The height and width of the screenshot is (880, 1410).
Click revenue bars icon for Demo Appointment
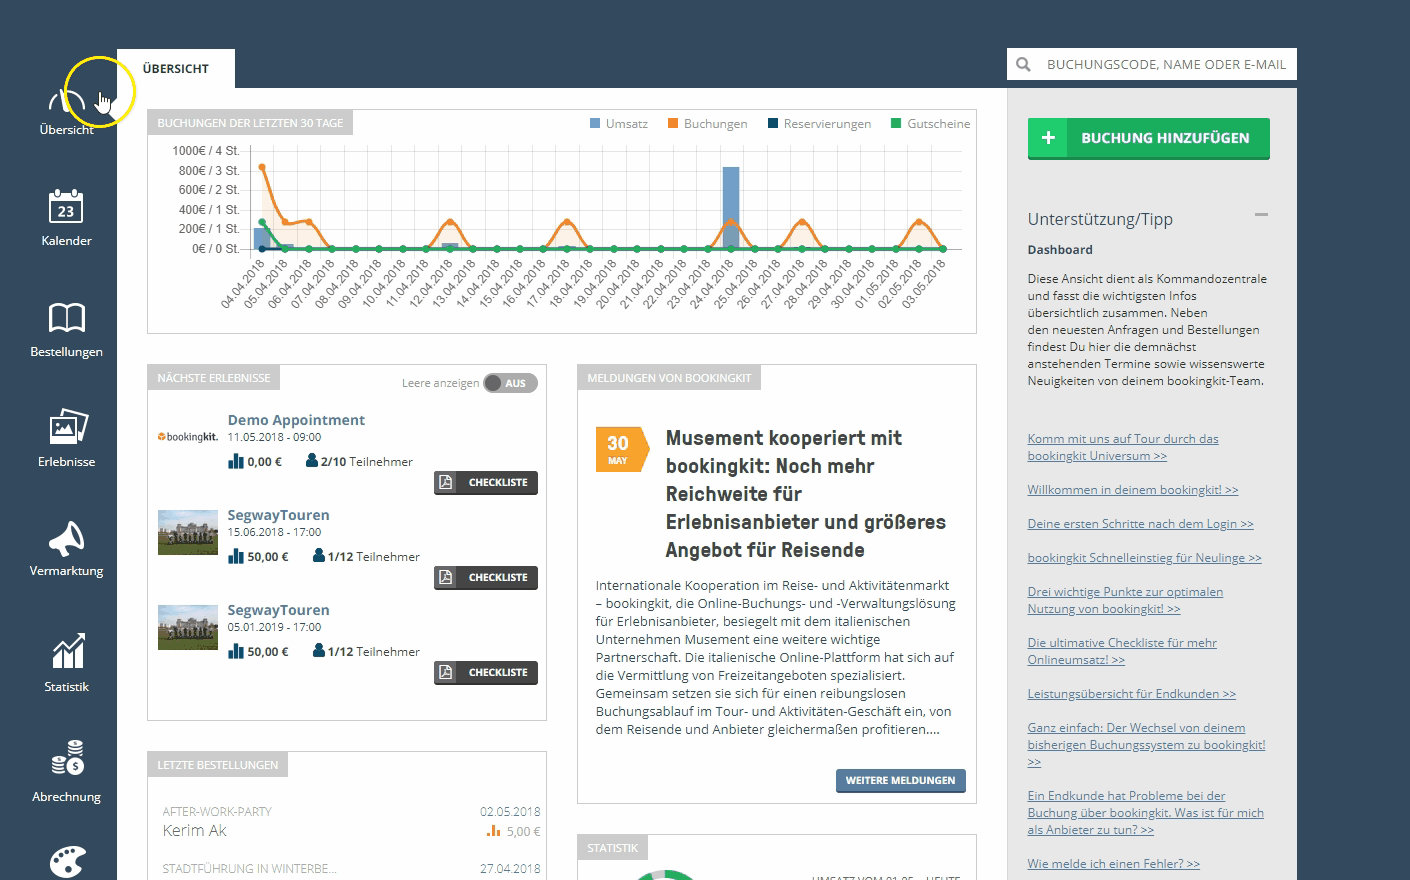coord(236,461)
